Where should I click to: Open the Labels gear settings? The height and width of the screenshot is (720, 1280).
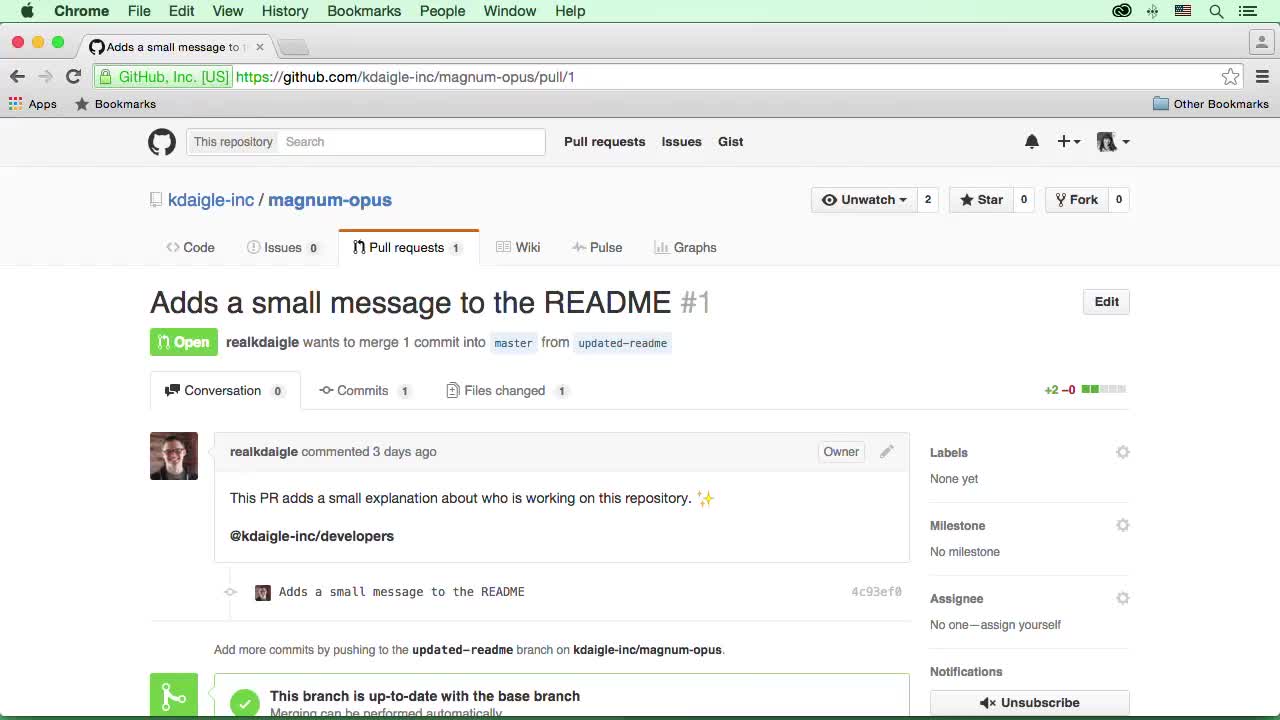click(x=1123, y=453)
